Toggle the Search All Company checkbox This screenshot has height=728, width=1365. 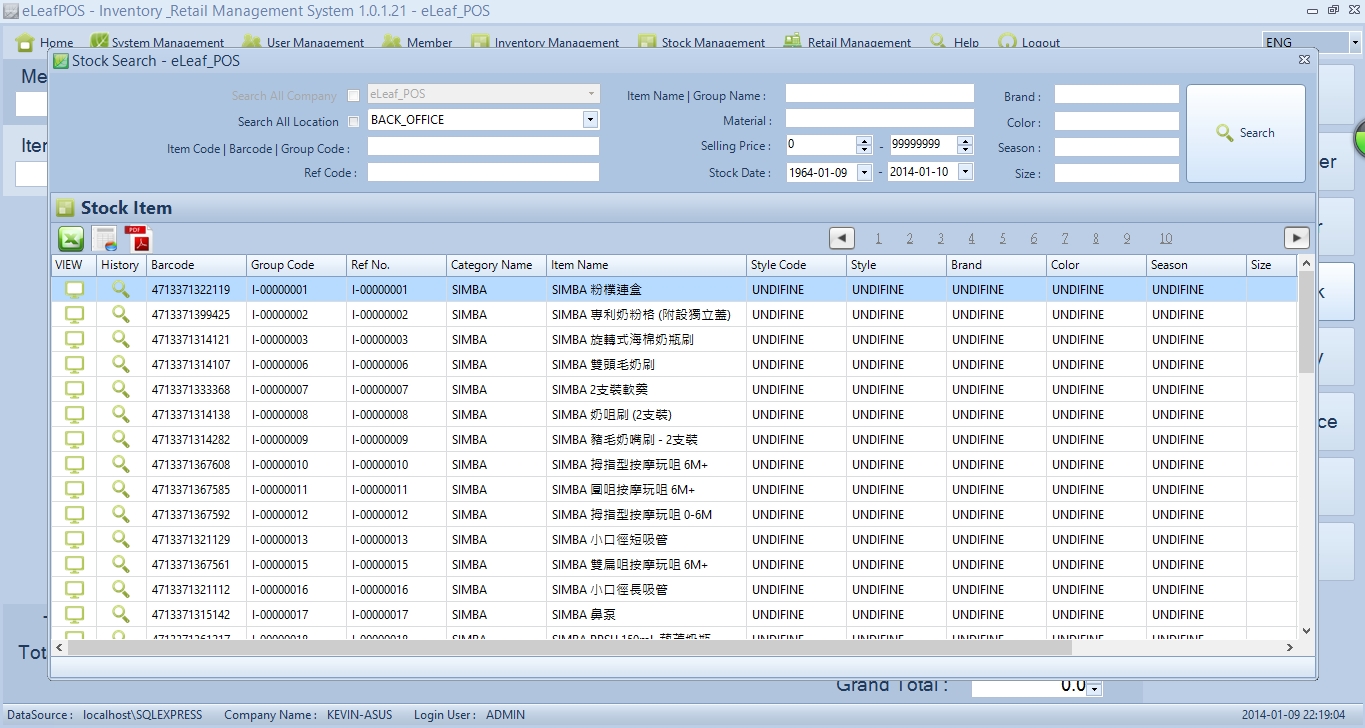click(353, 96)
